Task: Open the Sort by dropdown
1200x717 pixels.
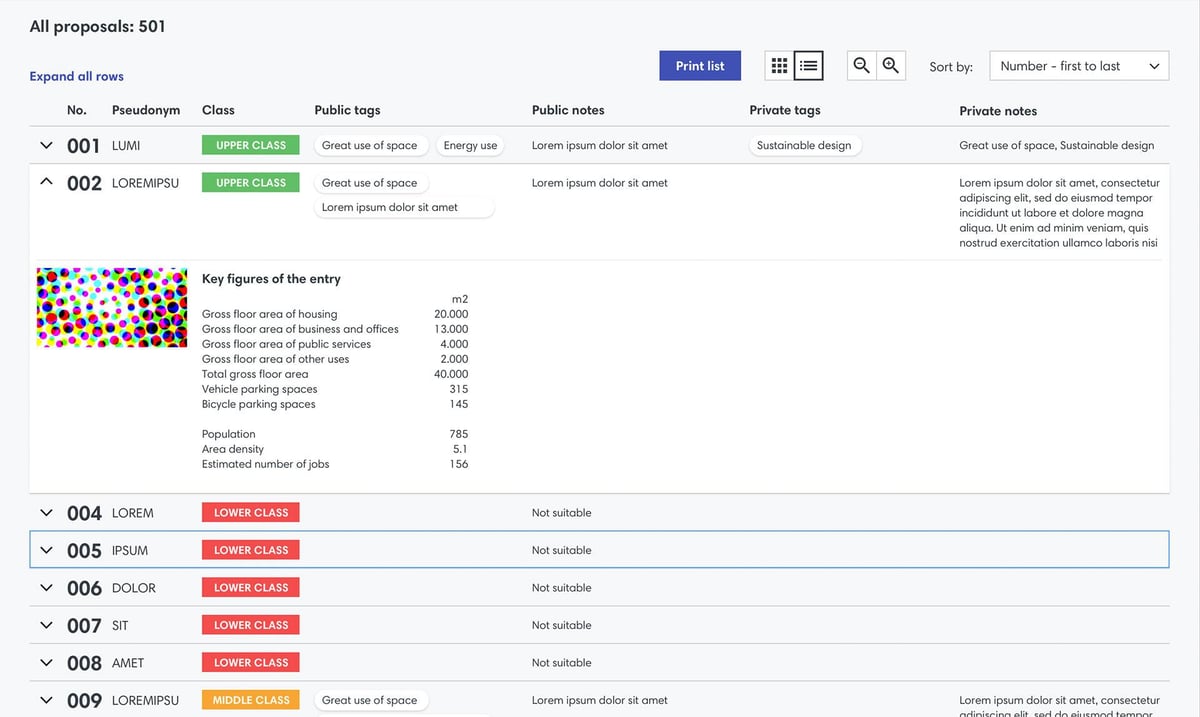Action: point(1079,66)
